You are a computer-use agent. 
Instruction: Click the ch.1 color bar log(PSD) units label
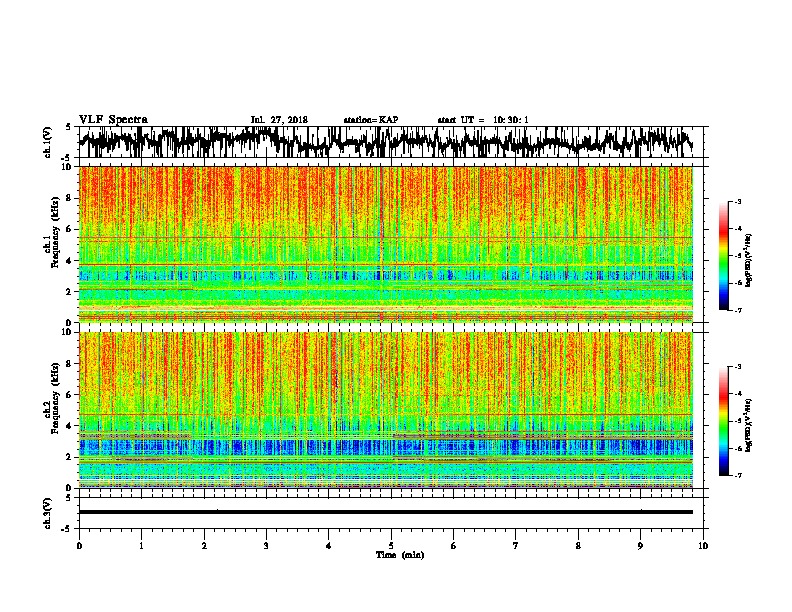point(749,260)
